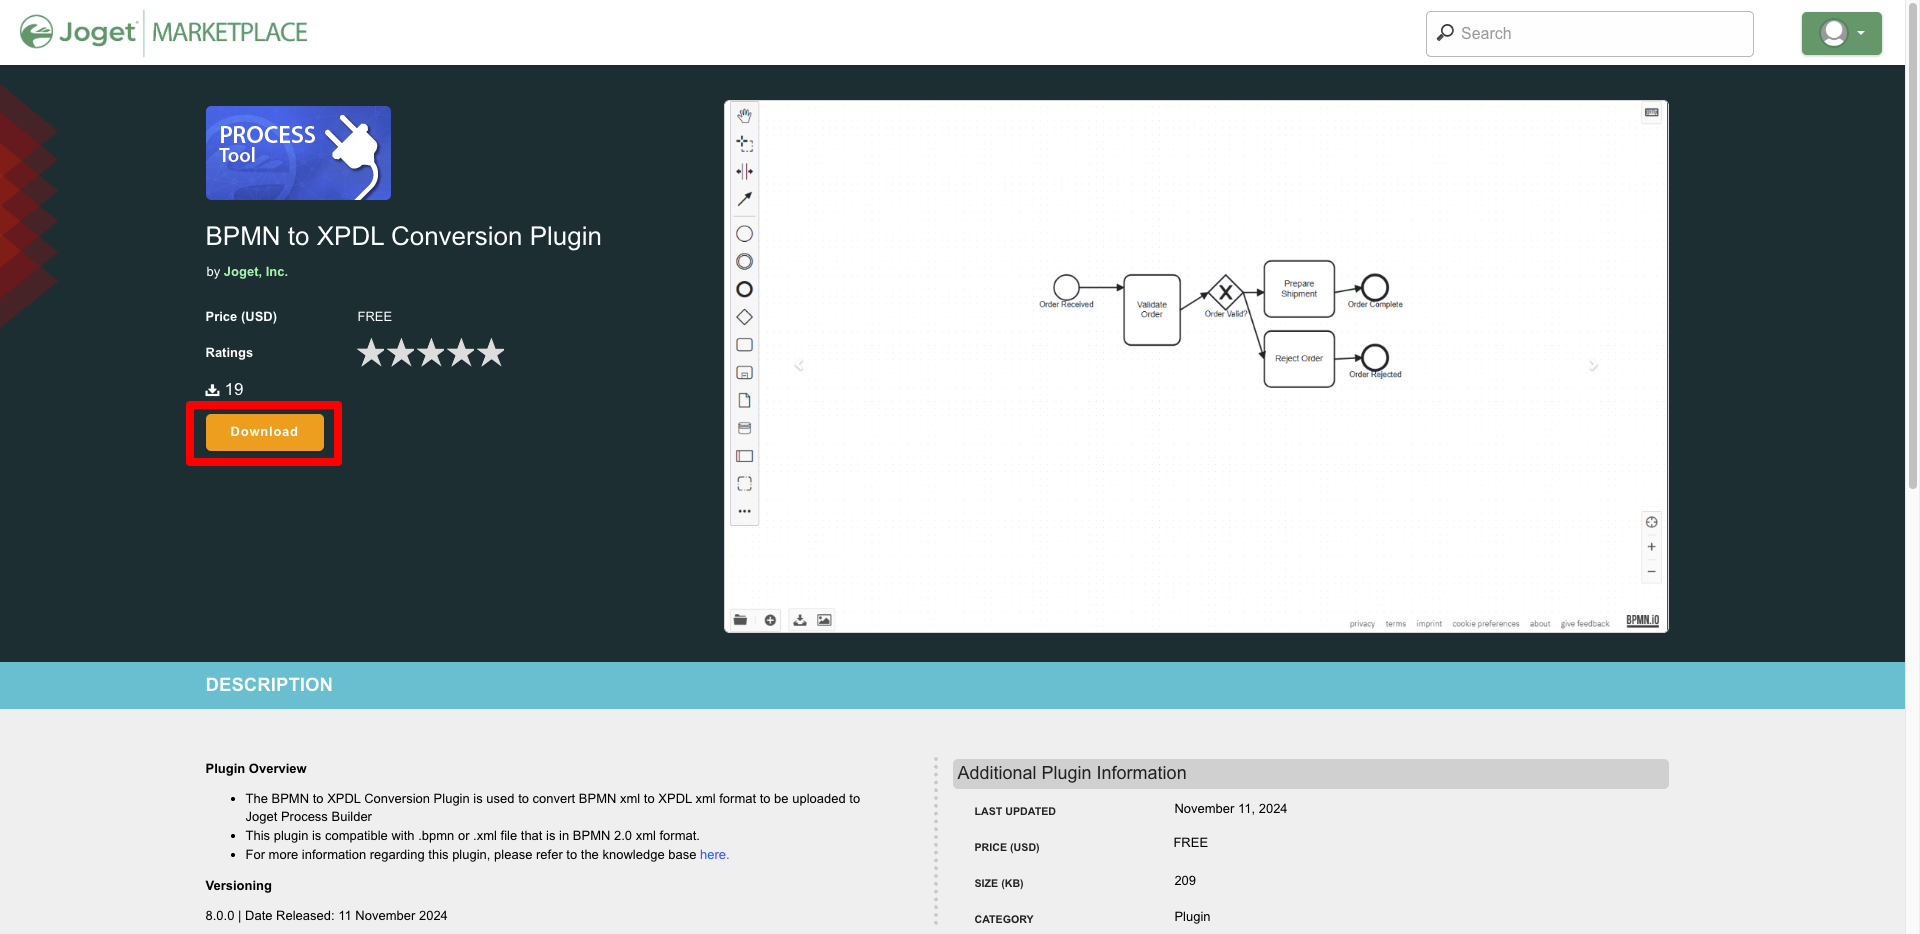
Task: Click the Order Received start event
Action: (1066, 288)
